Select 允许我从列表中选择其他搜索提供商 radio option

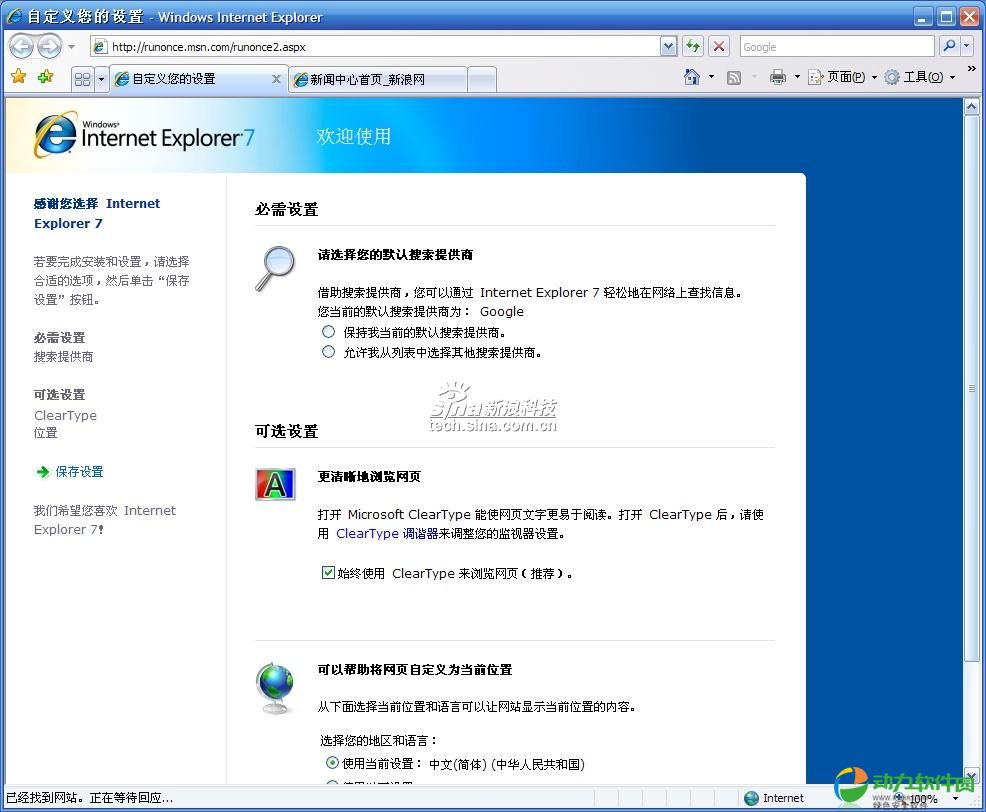tap(328, 351)
